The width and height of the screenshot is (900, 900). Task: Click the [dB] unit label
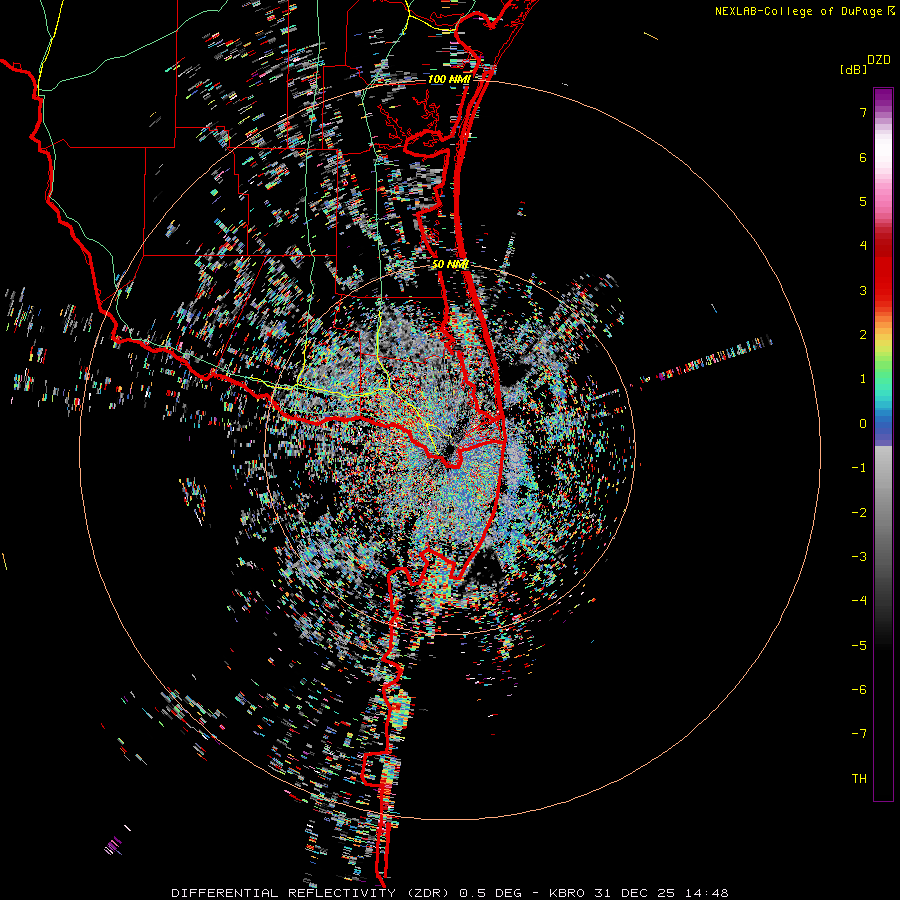click(x=854, y=69)
